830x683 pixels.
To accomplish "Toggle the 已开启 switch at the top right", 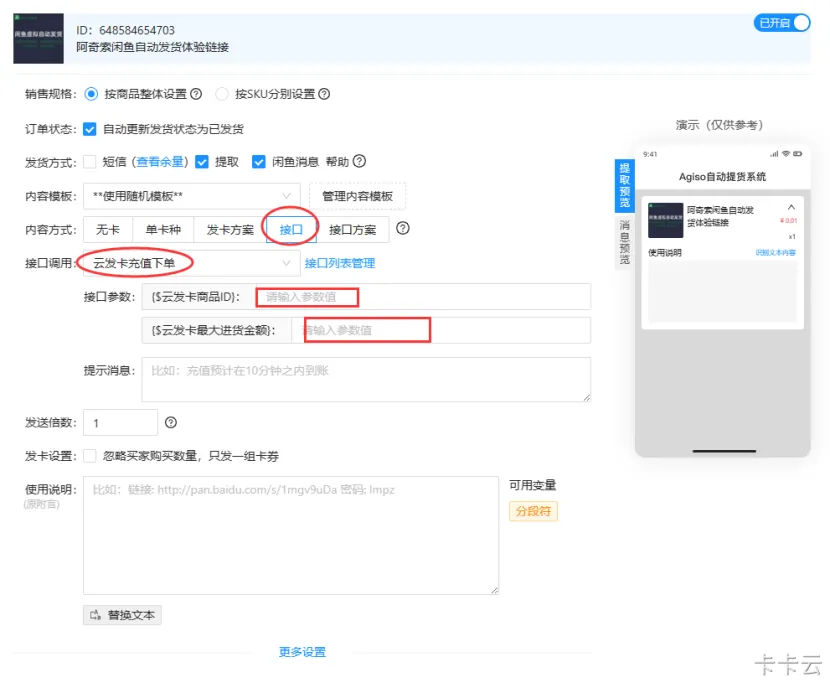I will (x=785, y=21).
